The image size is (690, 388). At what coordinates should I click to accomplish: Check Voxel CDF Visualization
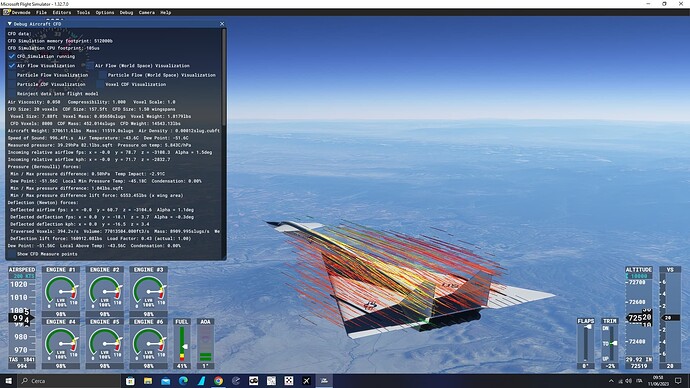pyautogui.click(x=100, y=84)
